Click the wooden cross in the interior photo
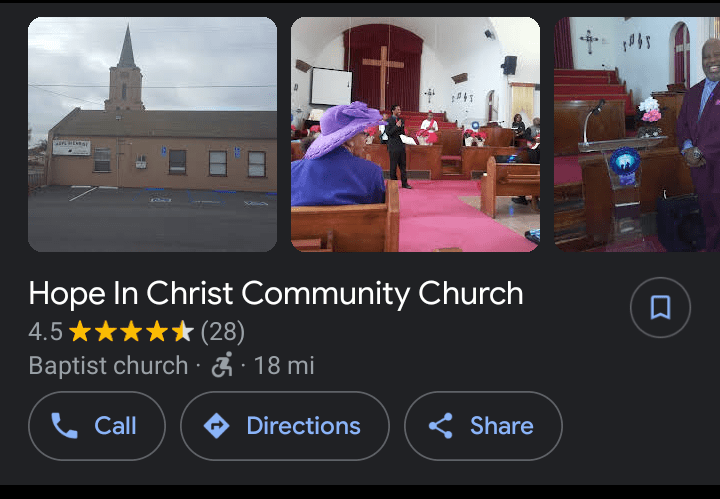This screenshot has height=499, width=720. coord(383,76)
